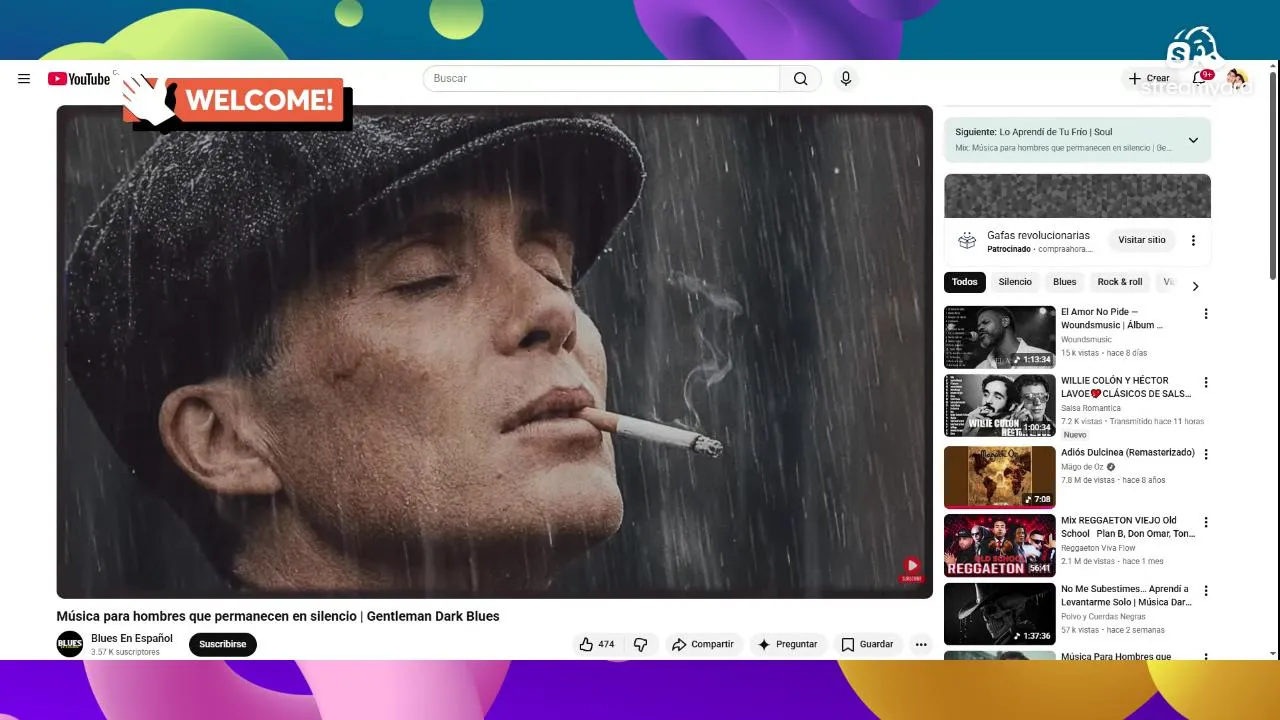Open options for Gafas revolucionarias ad
This screenshot has height=720, width=1280.
pyautogui.click(x=1193, y=240)
